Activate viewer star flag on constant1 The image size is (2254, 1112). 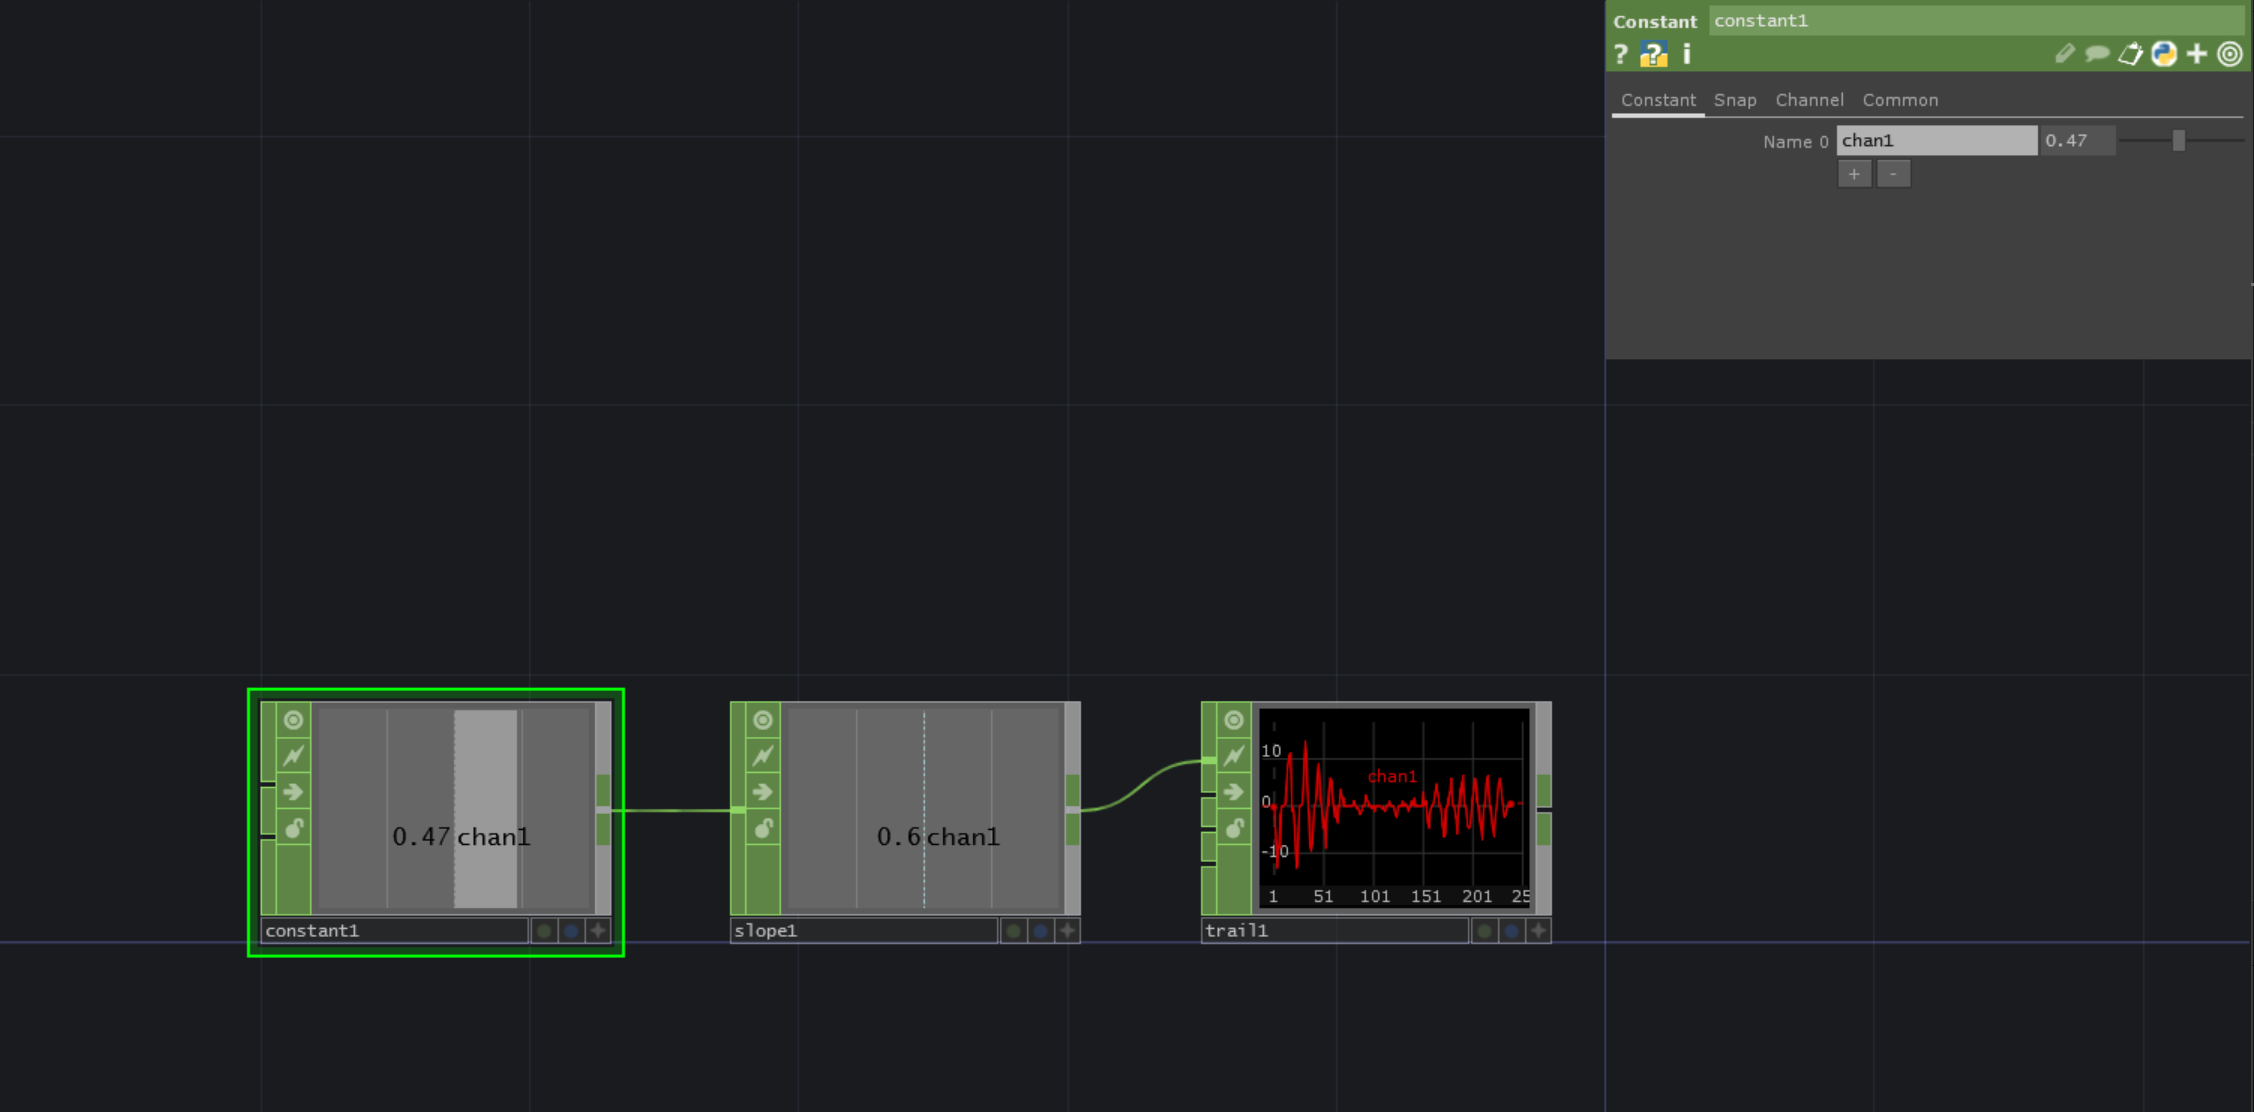tap(598, 931)
